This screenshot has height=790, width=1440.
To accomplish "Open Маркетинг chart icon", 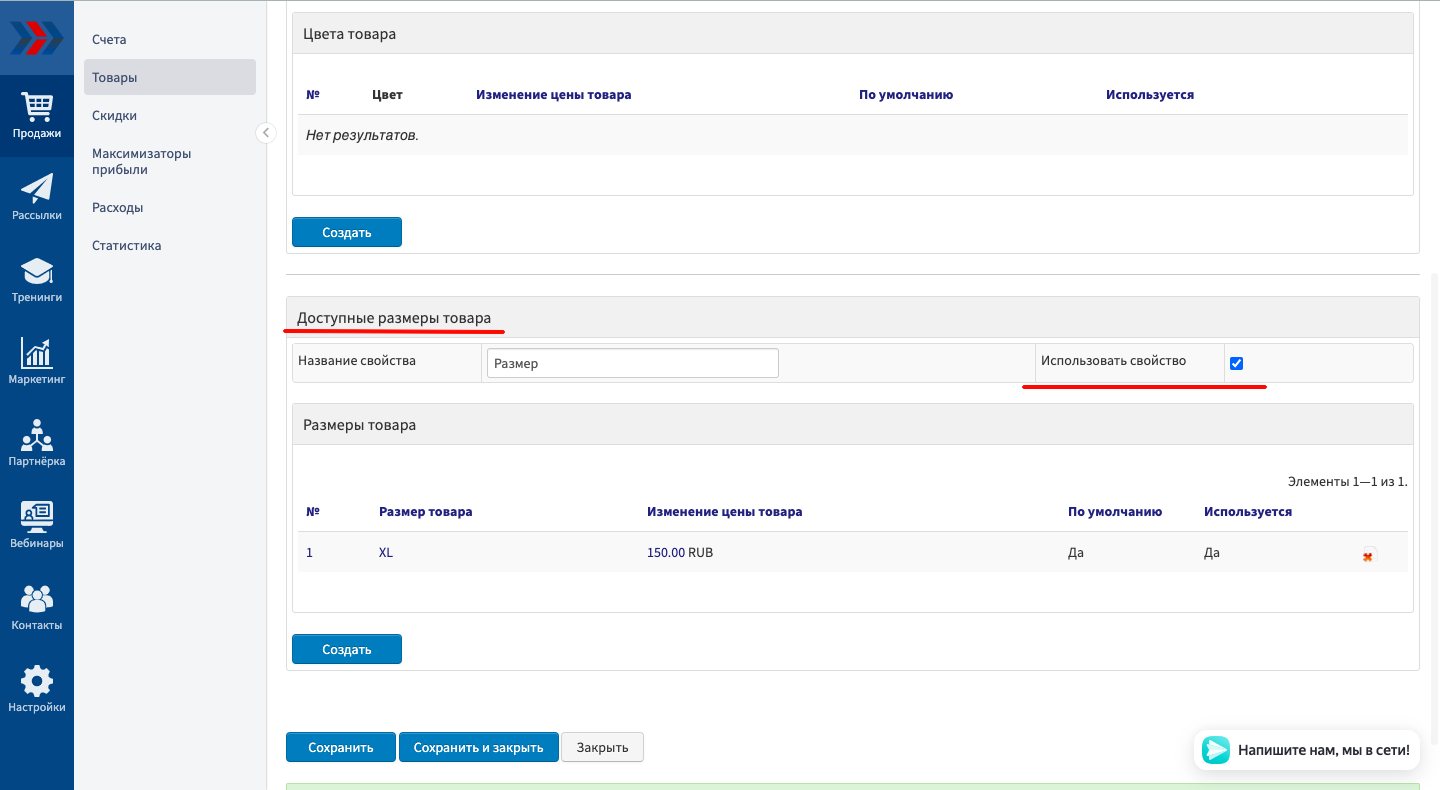I will click(37, 353).
